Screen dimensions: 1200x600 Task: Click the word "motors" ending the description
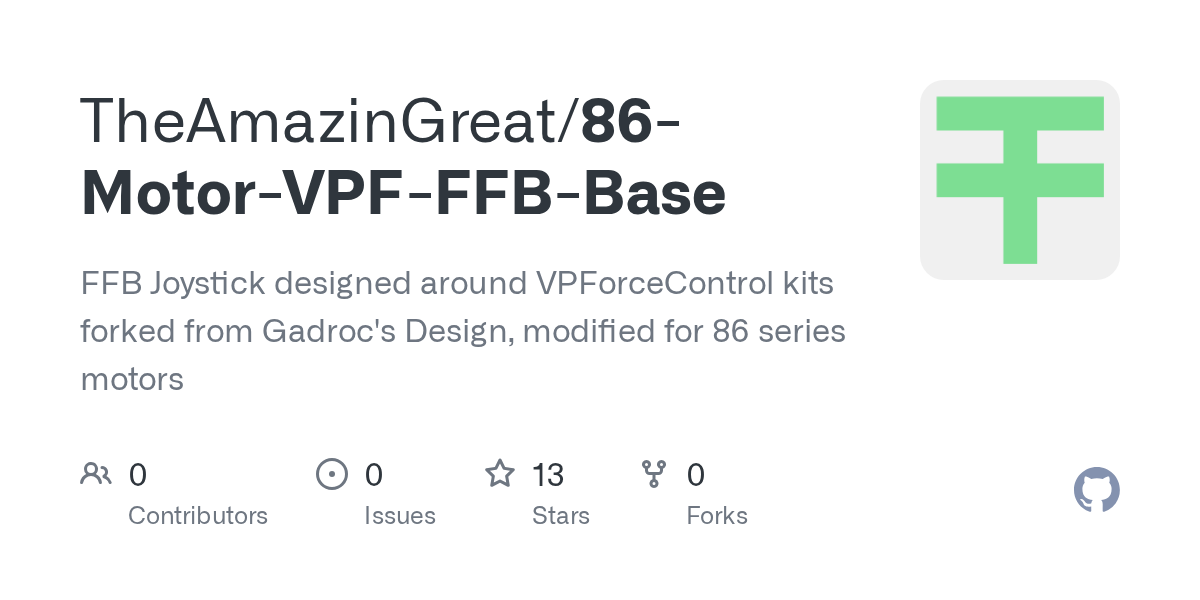tap(132, 379)
